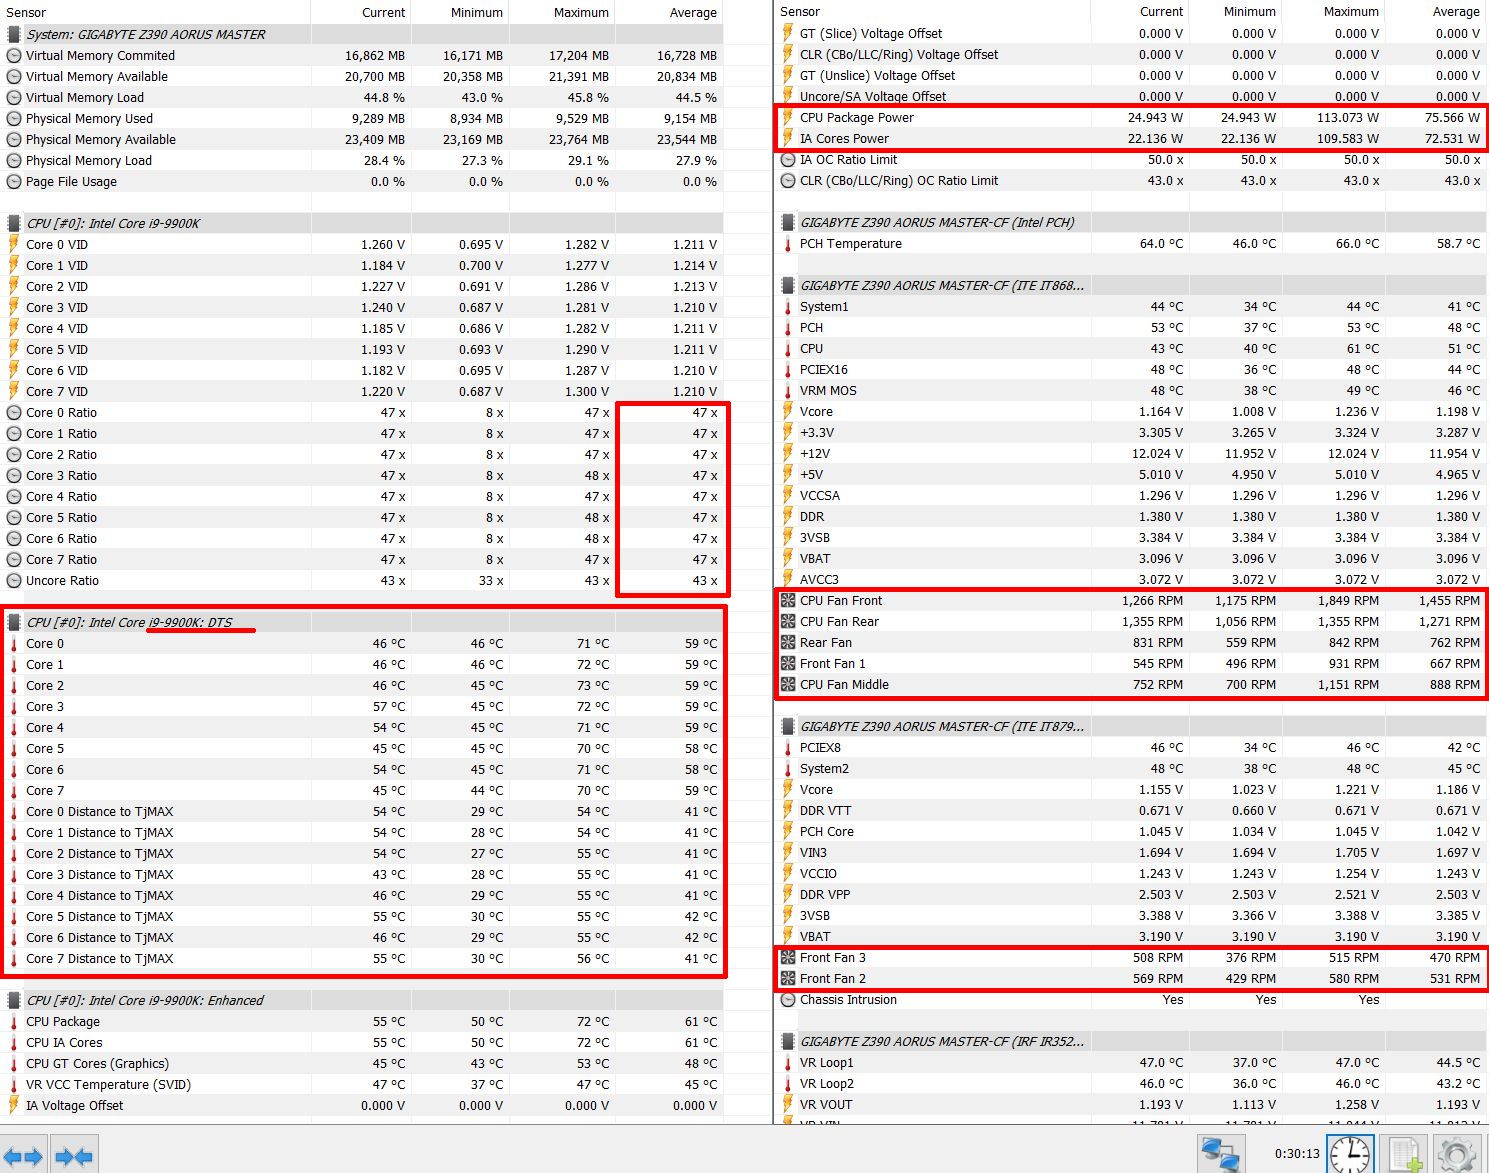
Task: Click the fan icon beside Front Fan 3
Action: tap(788, 957)
